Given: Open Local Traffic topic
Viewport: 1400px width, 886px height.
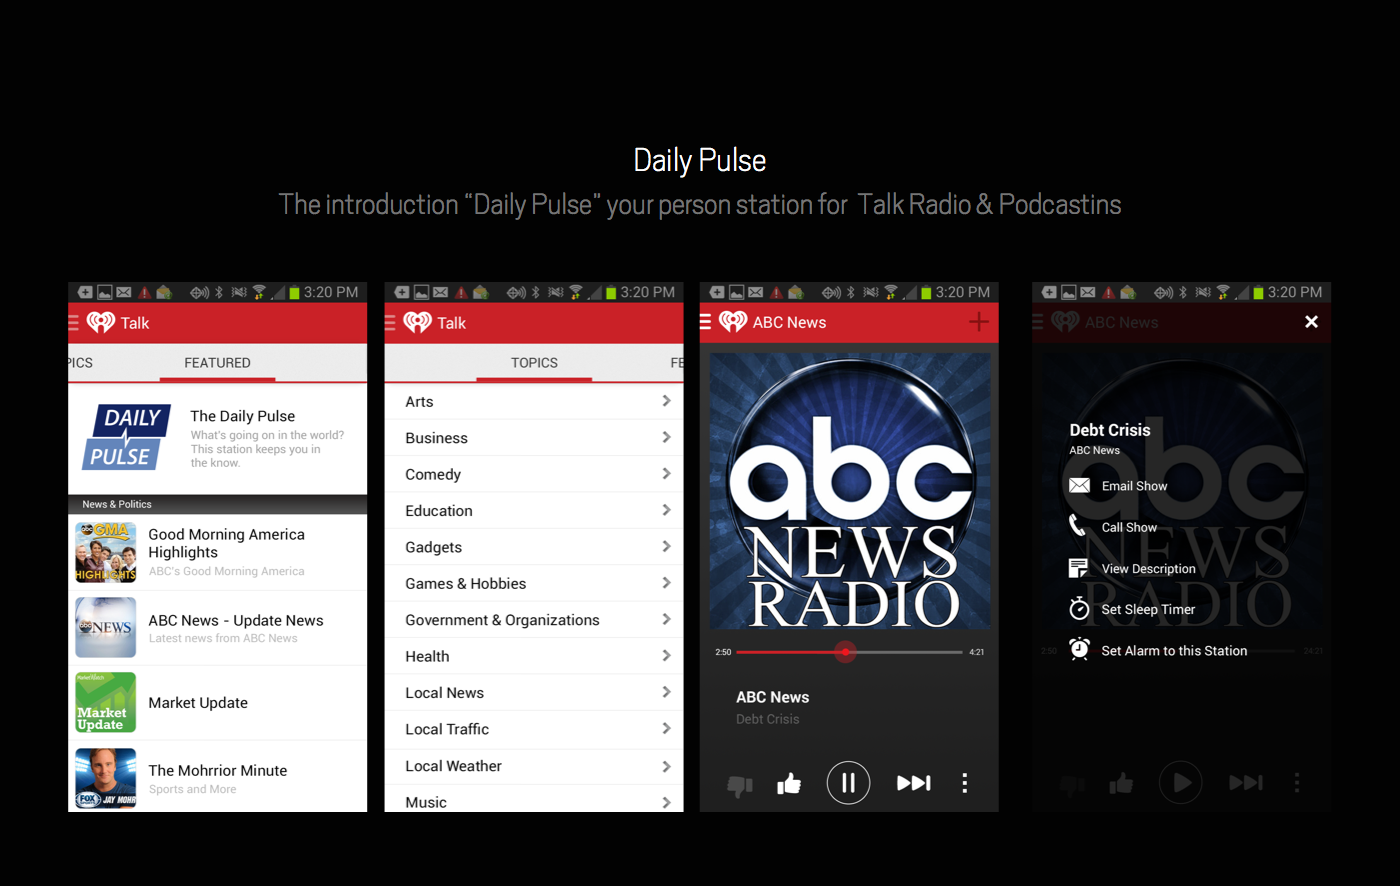Looking at the screenshot, I should point(534,729).
